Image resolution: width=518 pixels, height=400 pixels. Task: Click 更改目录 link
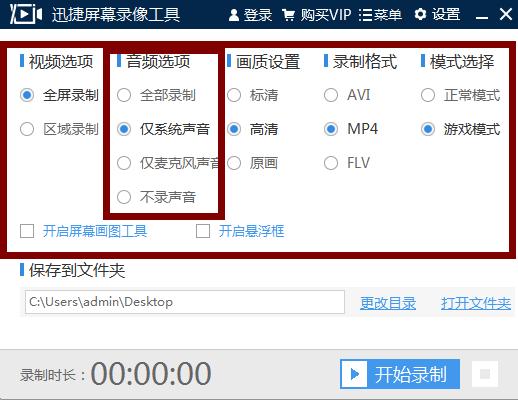point(388,303)
